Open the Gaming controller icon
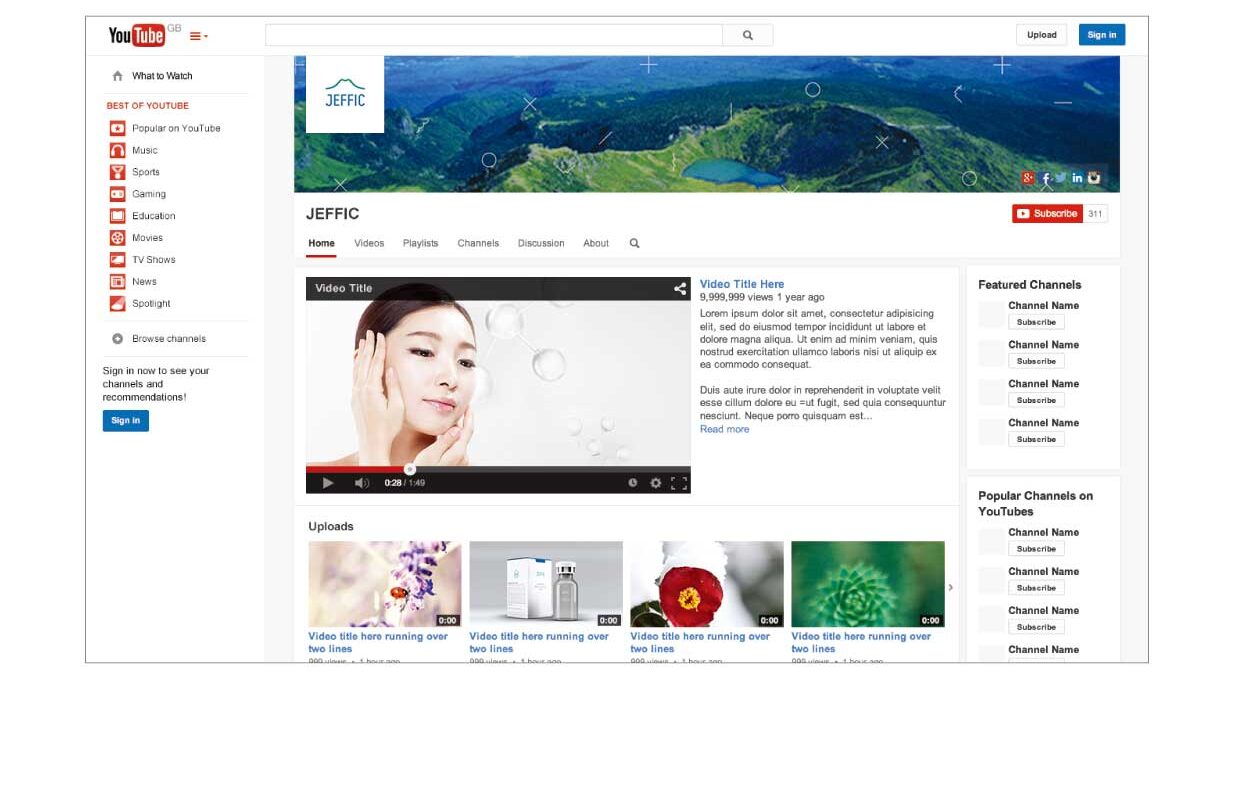The height and width of the screenshot is (800, 1240). (117, 194)
